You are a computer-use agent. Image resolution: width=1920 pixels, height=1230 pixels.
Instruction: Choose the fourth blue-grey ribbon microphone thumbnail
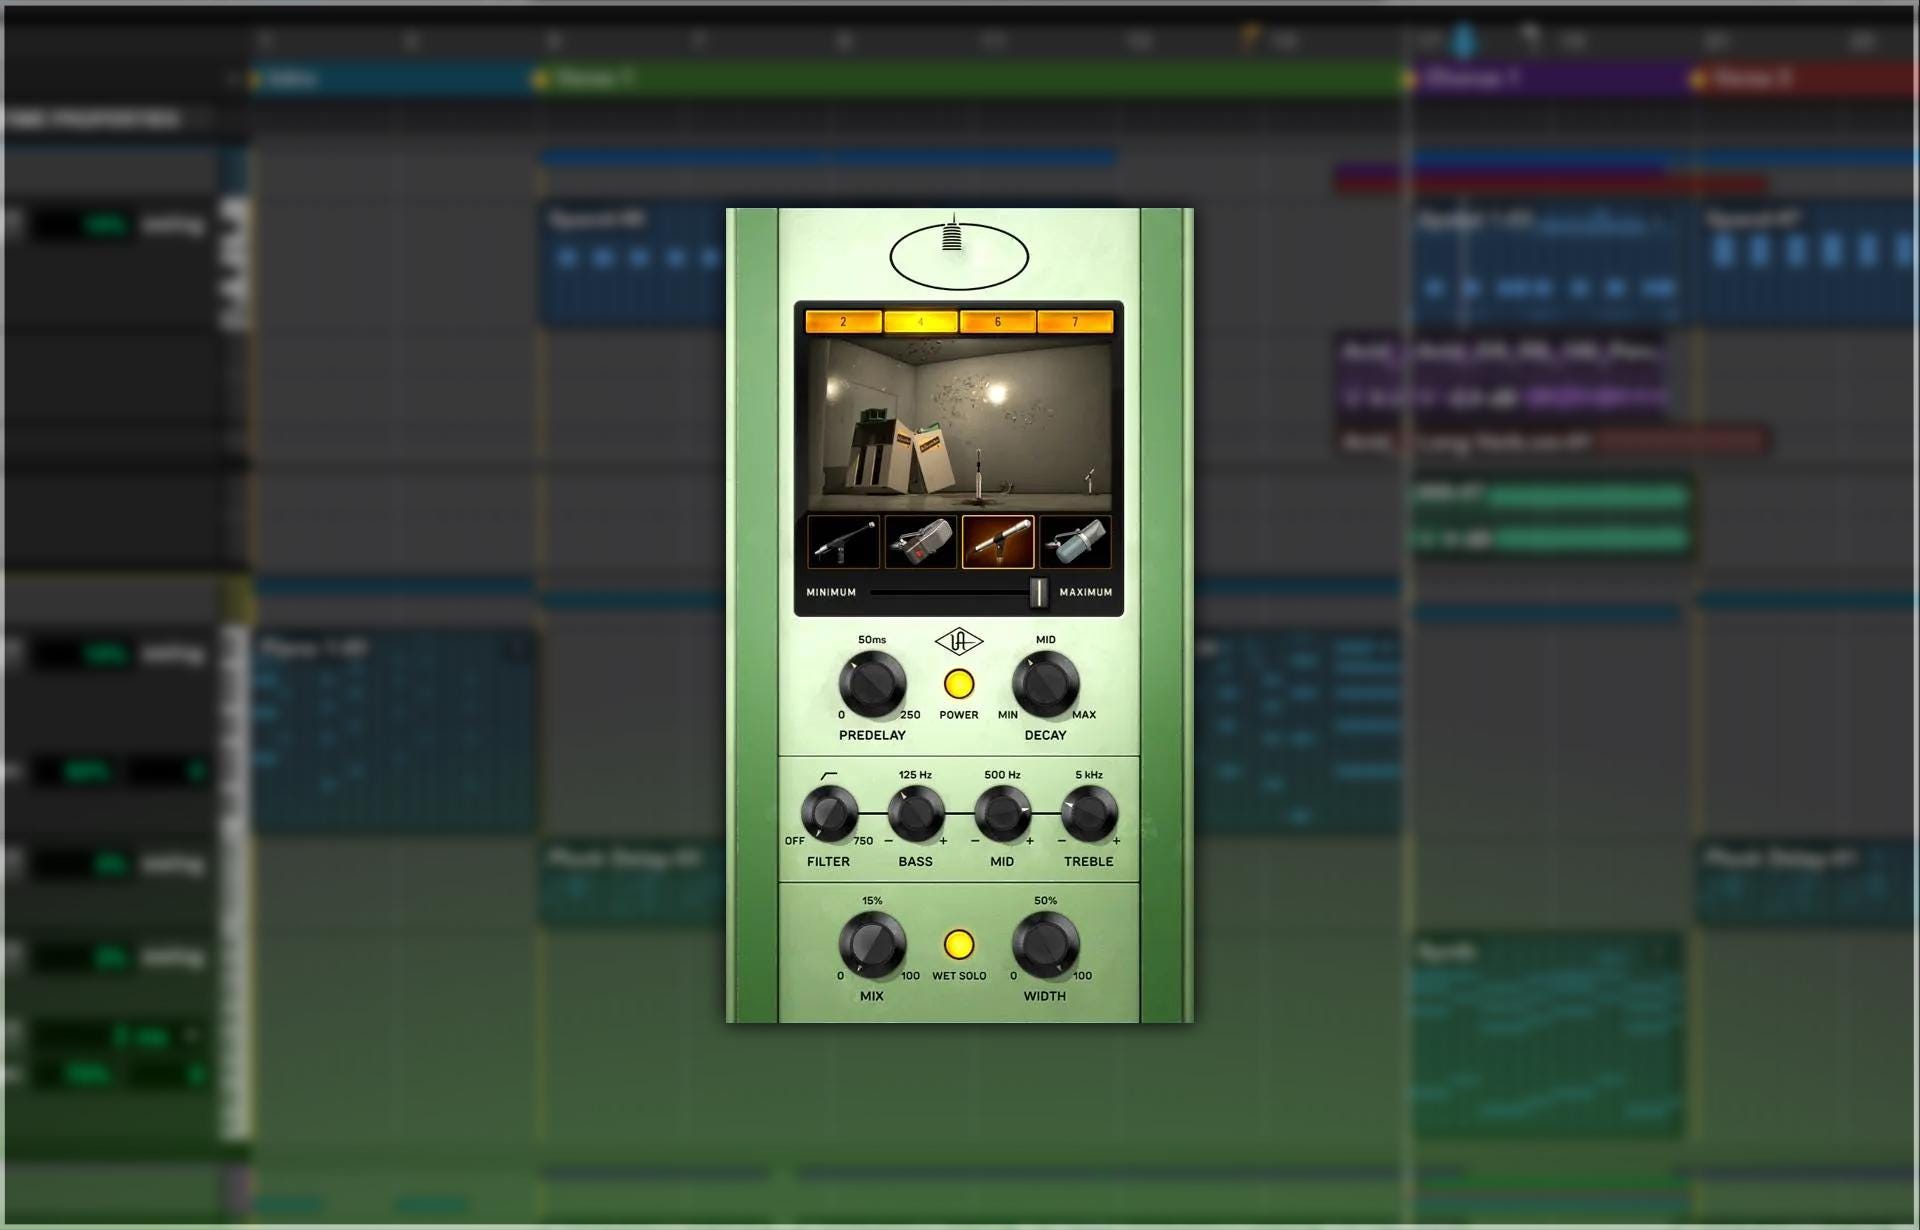point(1075,542)
